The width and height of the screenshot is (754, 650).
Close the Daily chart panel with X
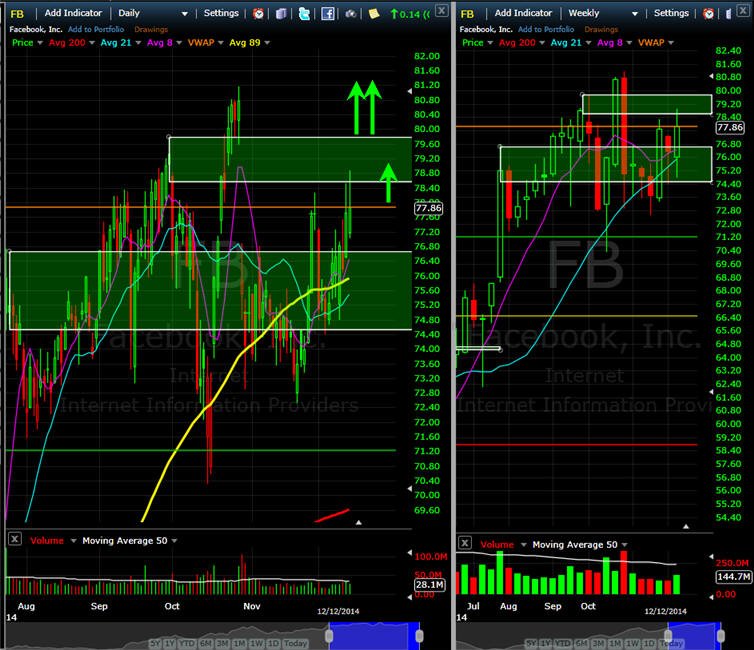(441, 10)
